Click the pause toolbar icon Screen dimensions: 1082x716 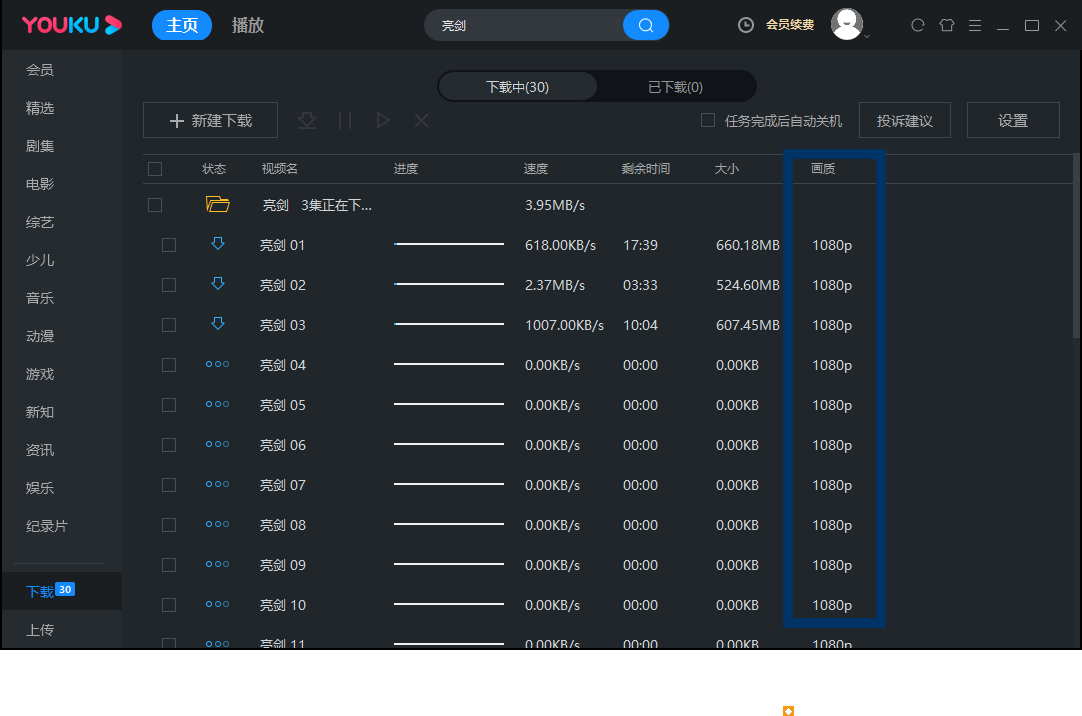[345, 121]
